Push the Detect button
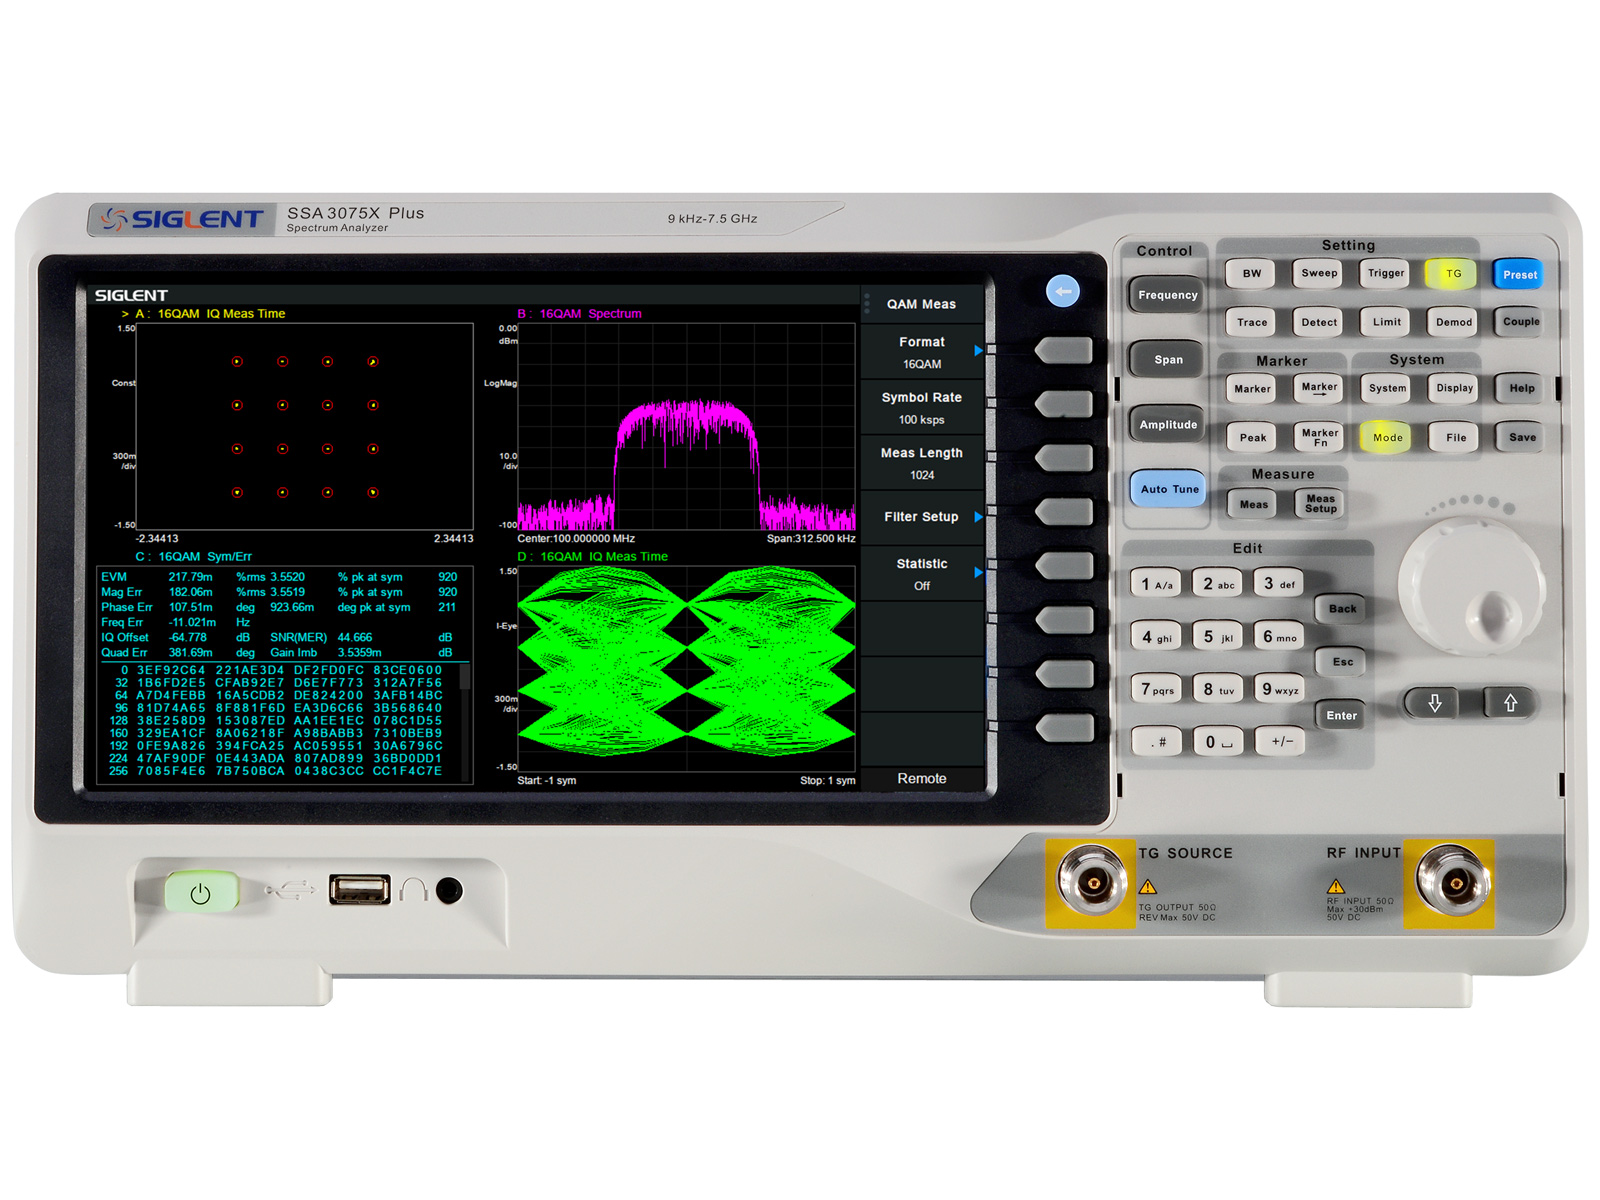 coord(1319,322)
